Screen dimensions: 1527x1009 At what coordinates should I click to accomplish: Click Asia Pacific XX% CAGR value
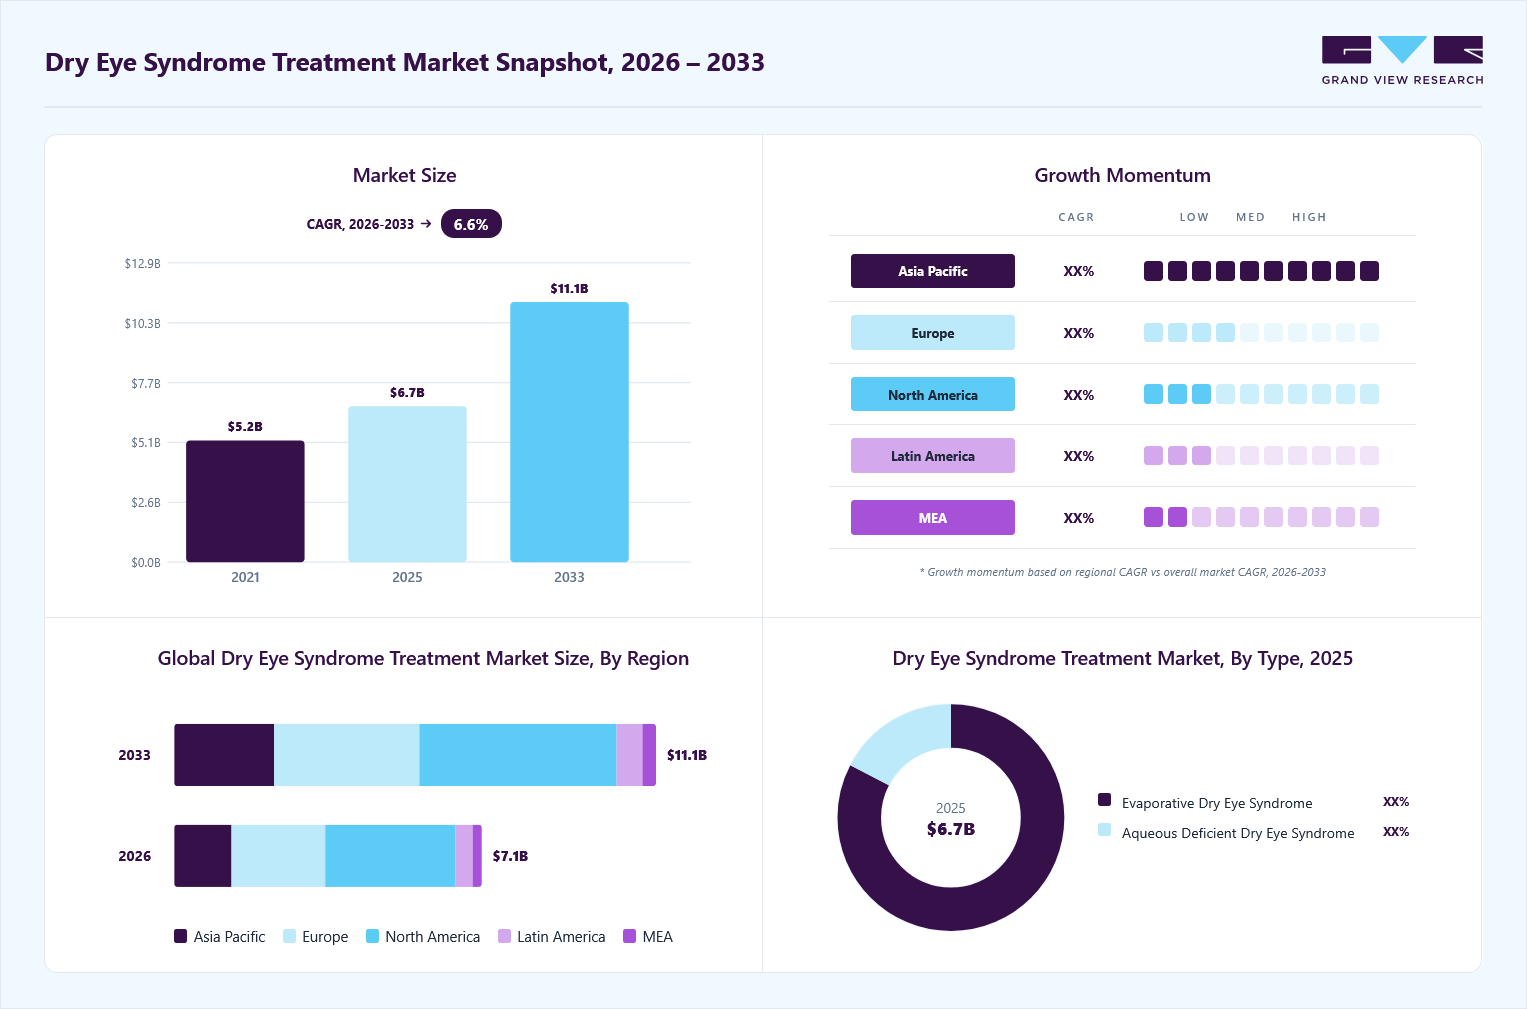click(1078, 271)
